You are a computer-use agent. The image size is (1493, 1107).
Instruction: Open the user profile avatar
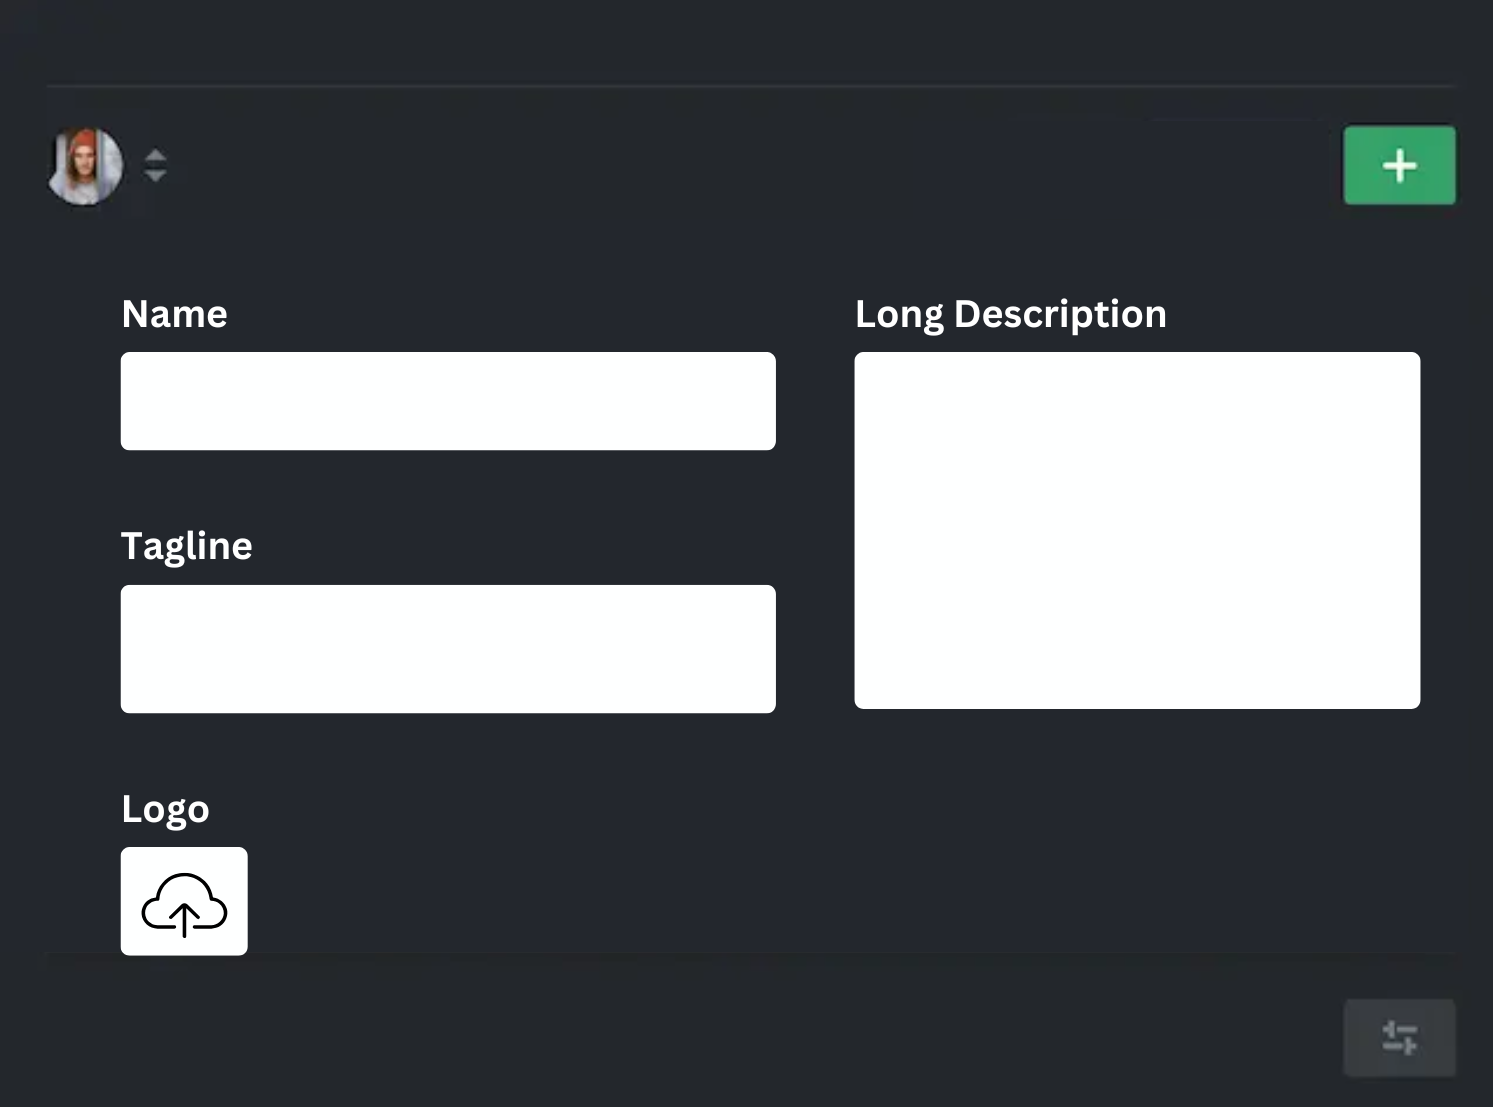pyautogui.click(x=86, y=166)
